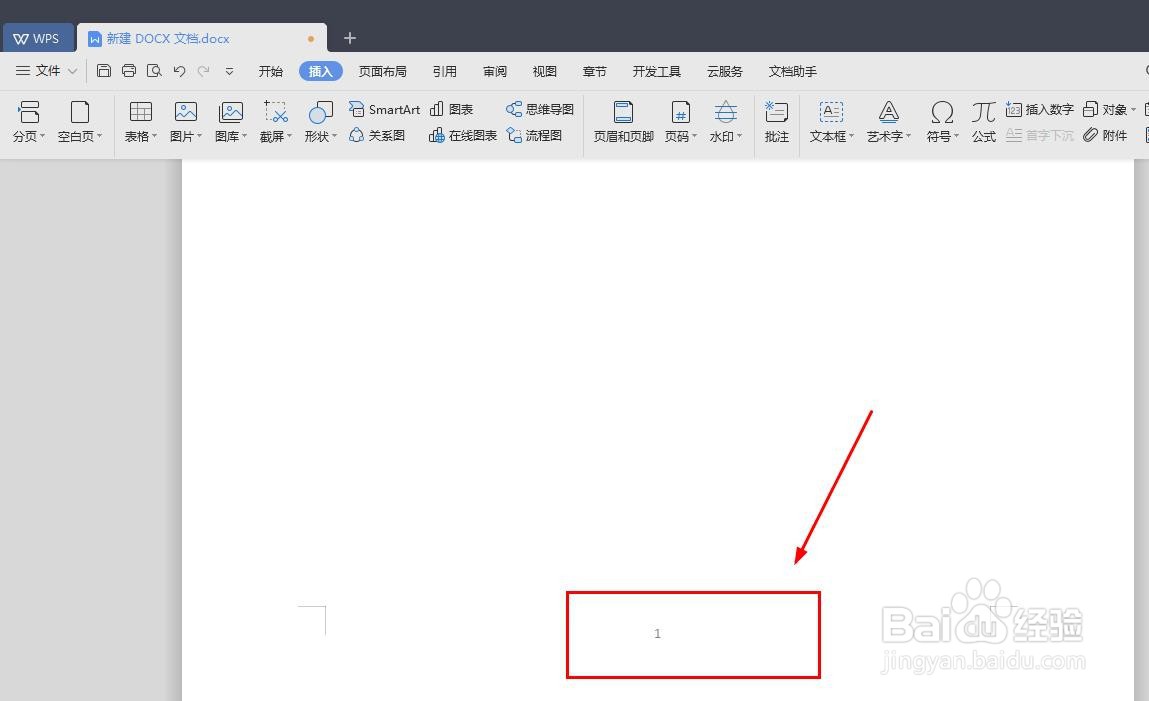Open the 页面布局 tab

(383, 71)
